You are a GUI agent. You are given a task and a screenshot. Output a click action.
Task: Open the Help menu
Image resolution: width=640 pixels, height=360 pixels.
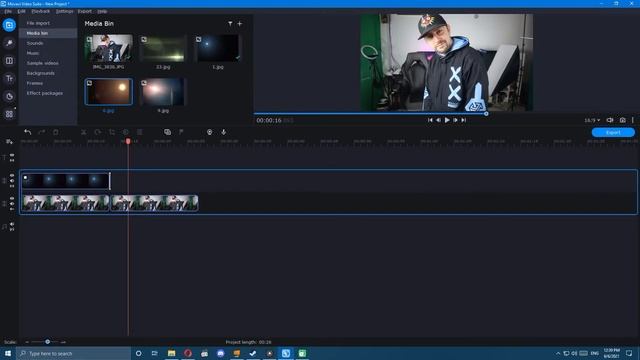pos(102,11)
